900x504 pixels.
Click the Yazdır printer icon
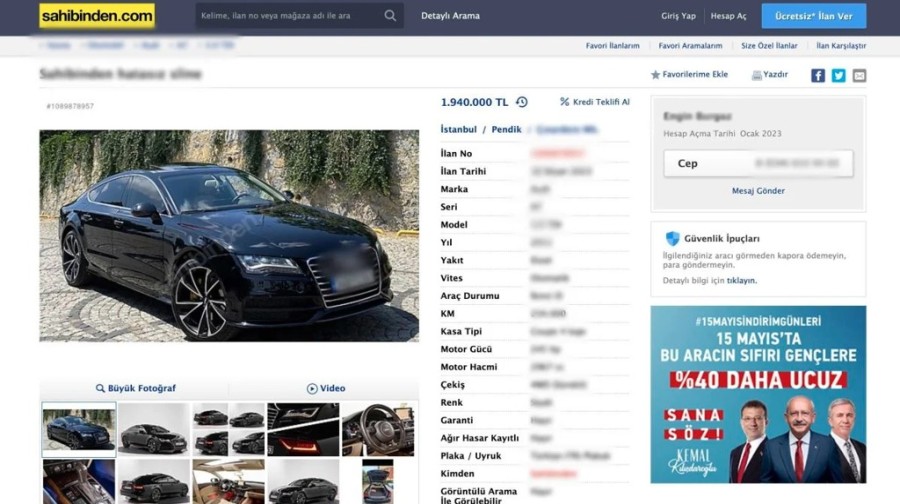point(757,75)
